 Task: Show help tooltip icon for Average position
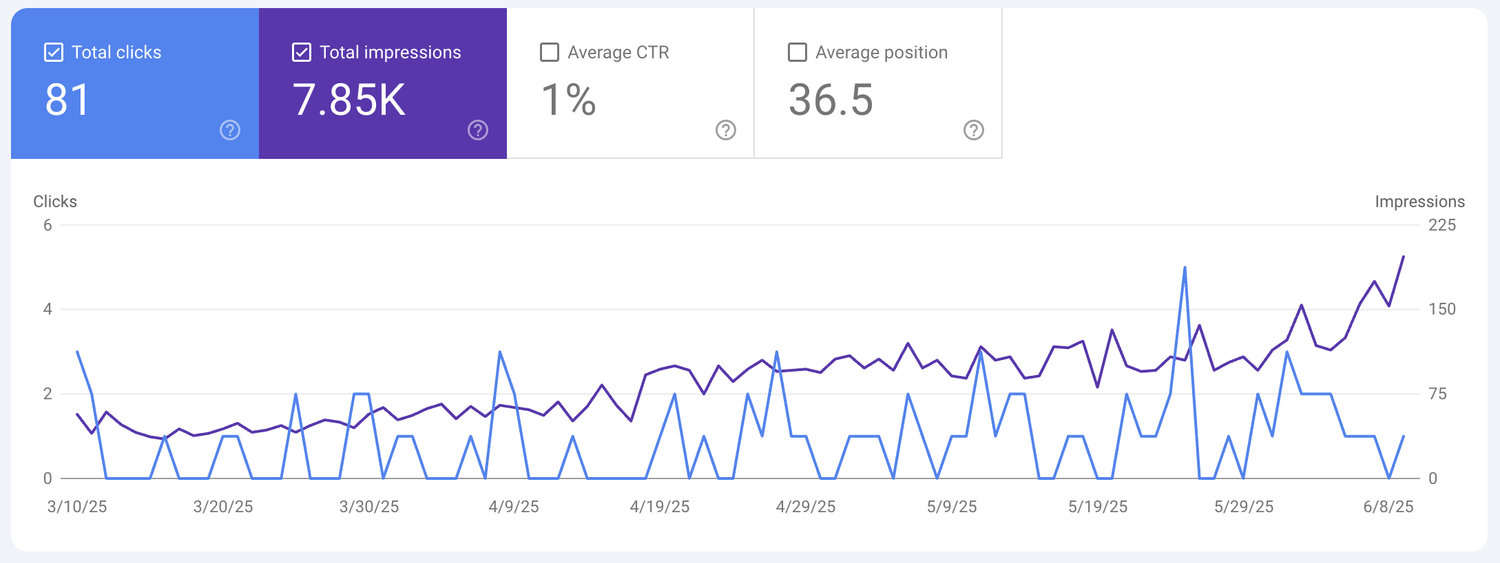973,130
